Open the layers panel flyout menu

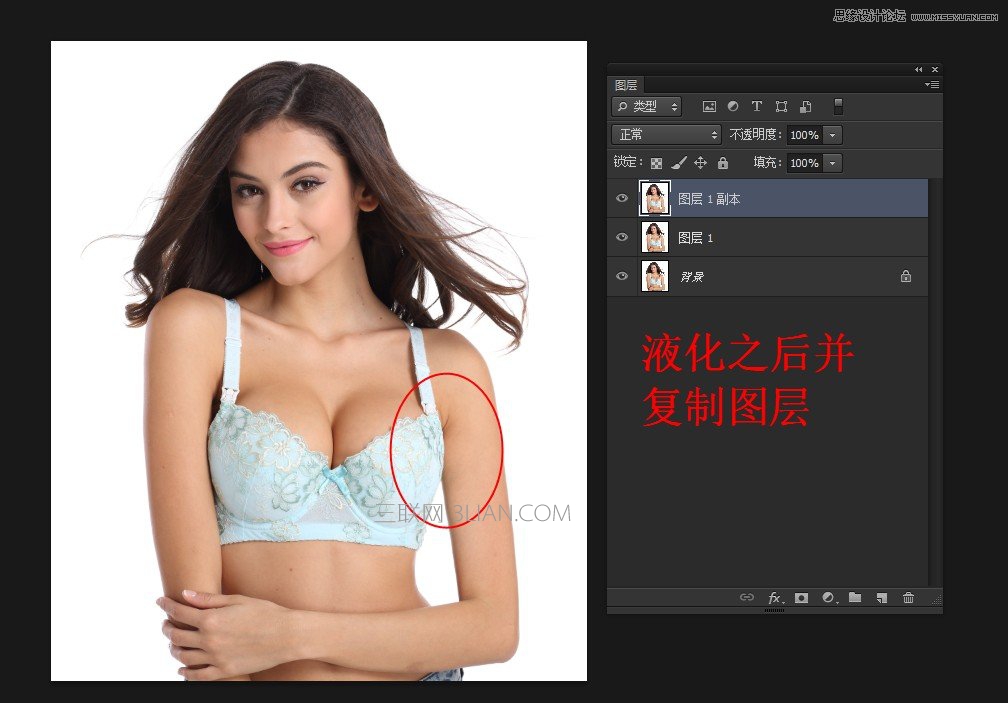932,85
